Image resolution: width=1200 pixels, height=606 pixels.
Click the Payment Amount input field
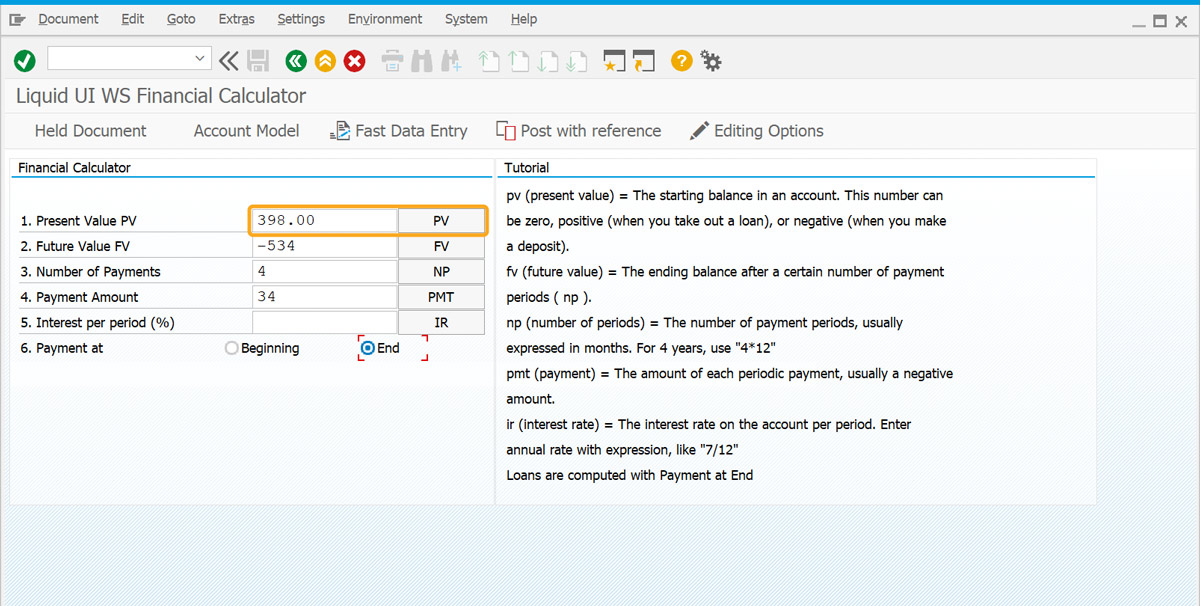click(x=325, y=297)
